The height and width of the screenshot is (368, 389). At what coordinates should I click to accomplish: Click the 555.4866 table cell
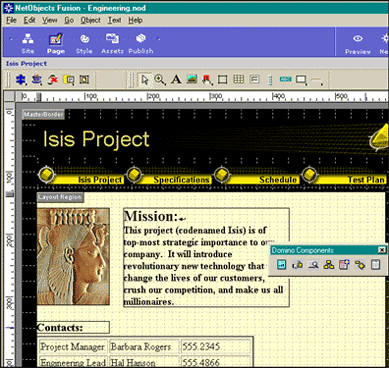(216, 362)
